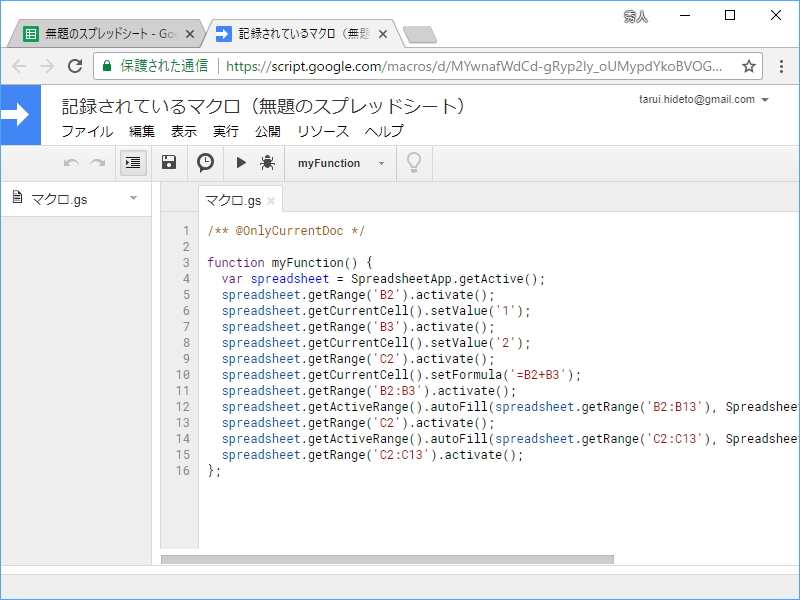
Task: Click the Redo arrow in toolbar
Action: 97,163
